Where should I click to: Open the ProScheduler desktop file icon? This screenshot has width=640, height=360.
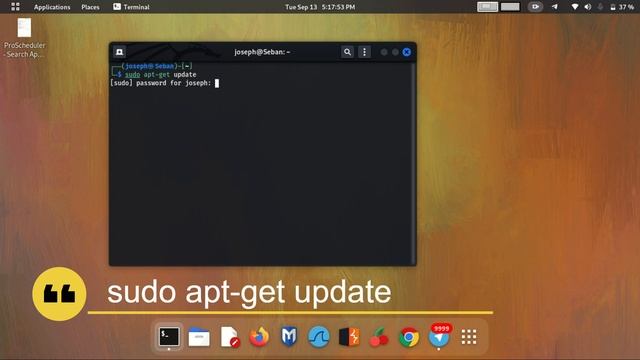(24, 38)
